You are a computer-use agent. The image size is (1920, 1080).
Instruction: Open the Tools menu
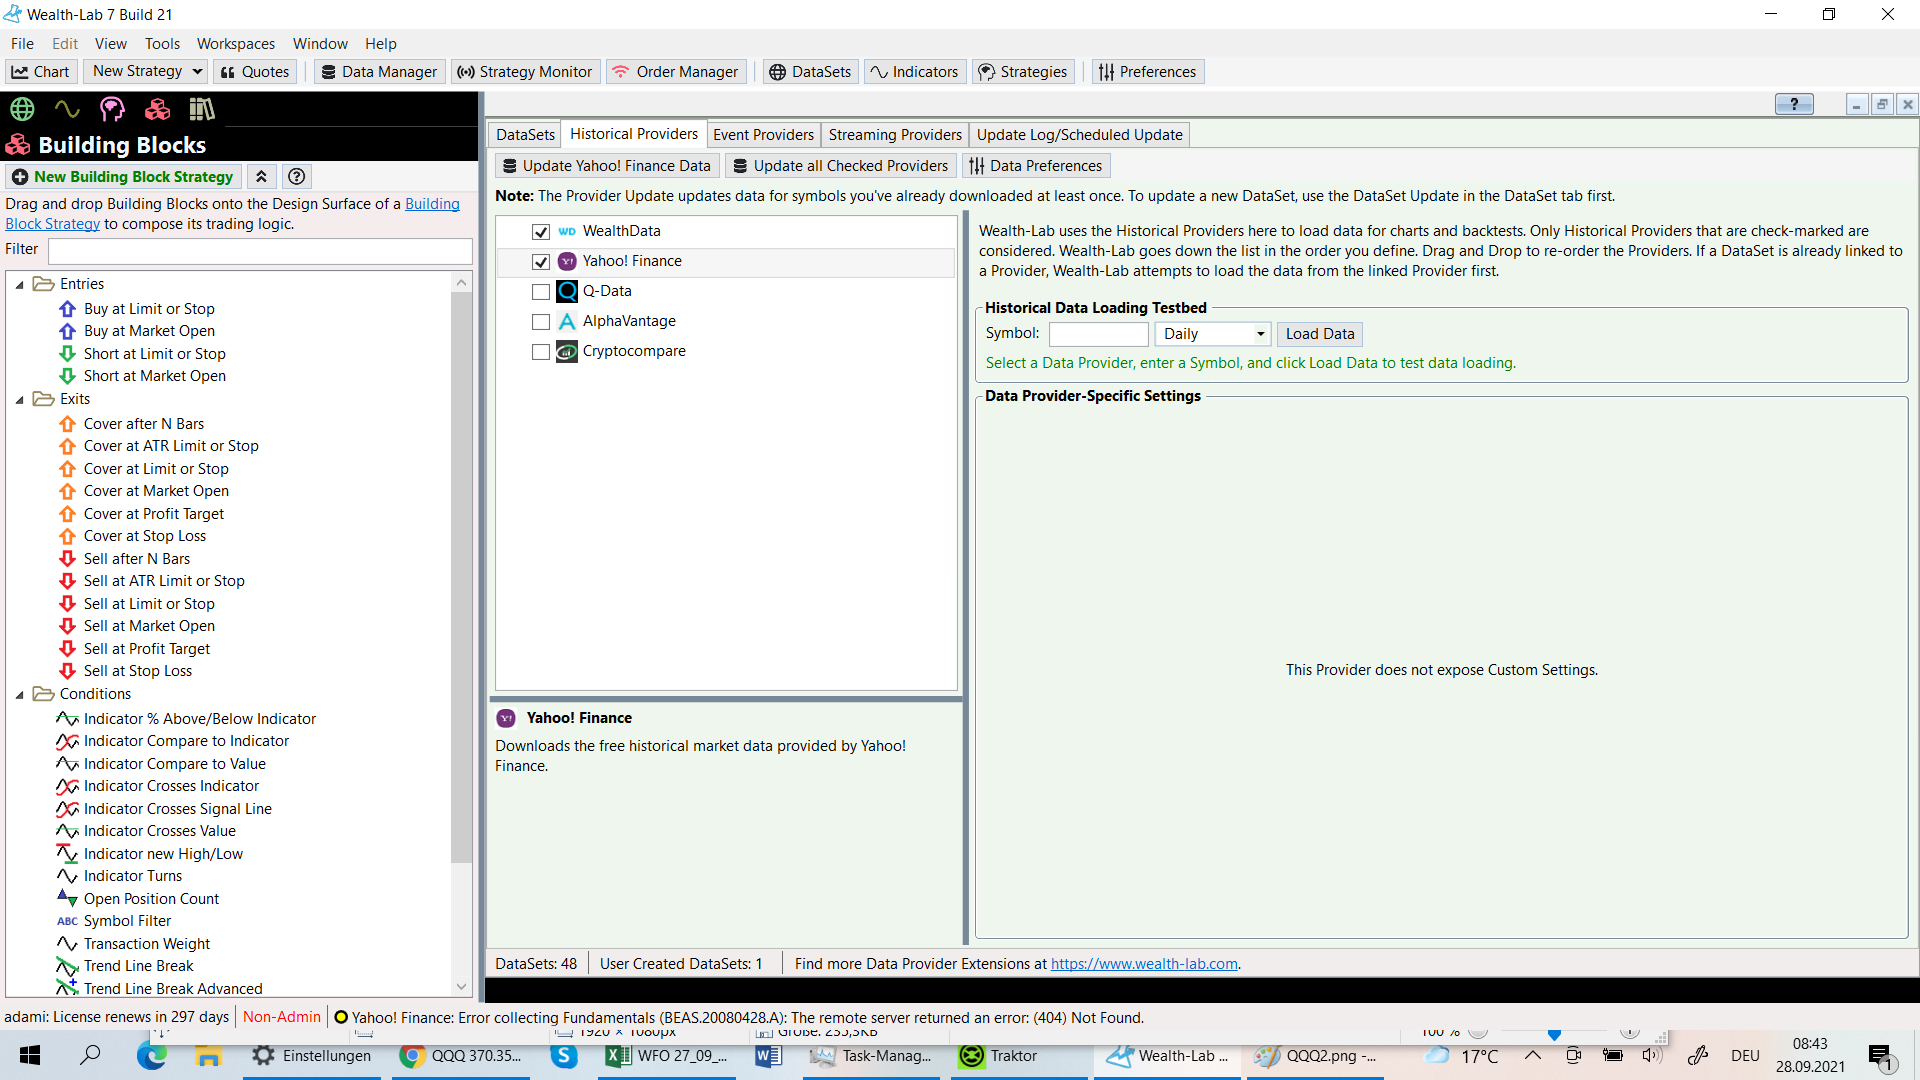click(x=162, y=44)
